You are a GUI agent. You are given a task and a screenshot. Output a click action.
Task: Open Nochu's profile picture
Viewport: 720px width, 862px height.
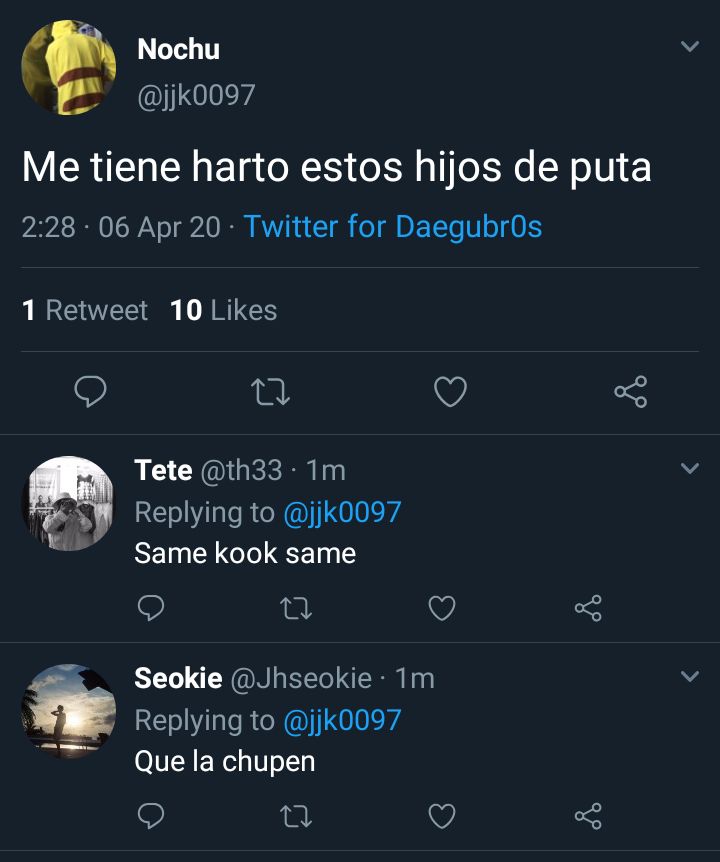pyautogui.click(x=69, y=68)
